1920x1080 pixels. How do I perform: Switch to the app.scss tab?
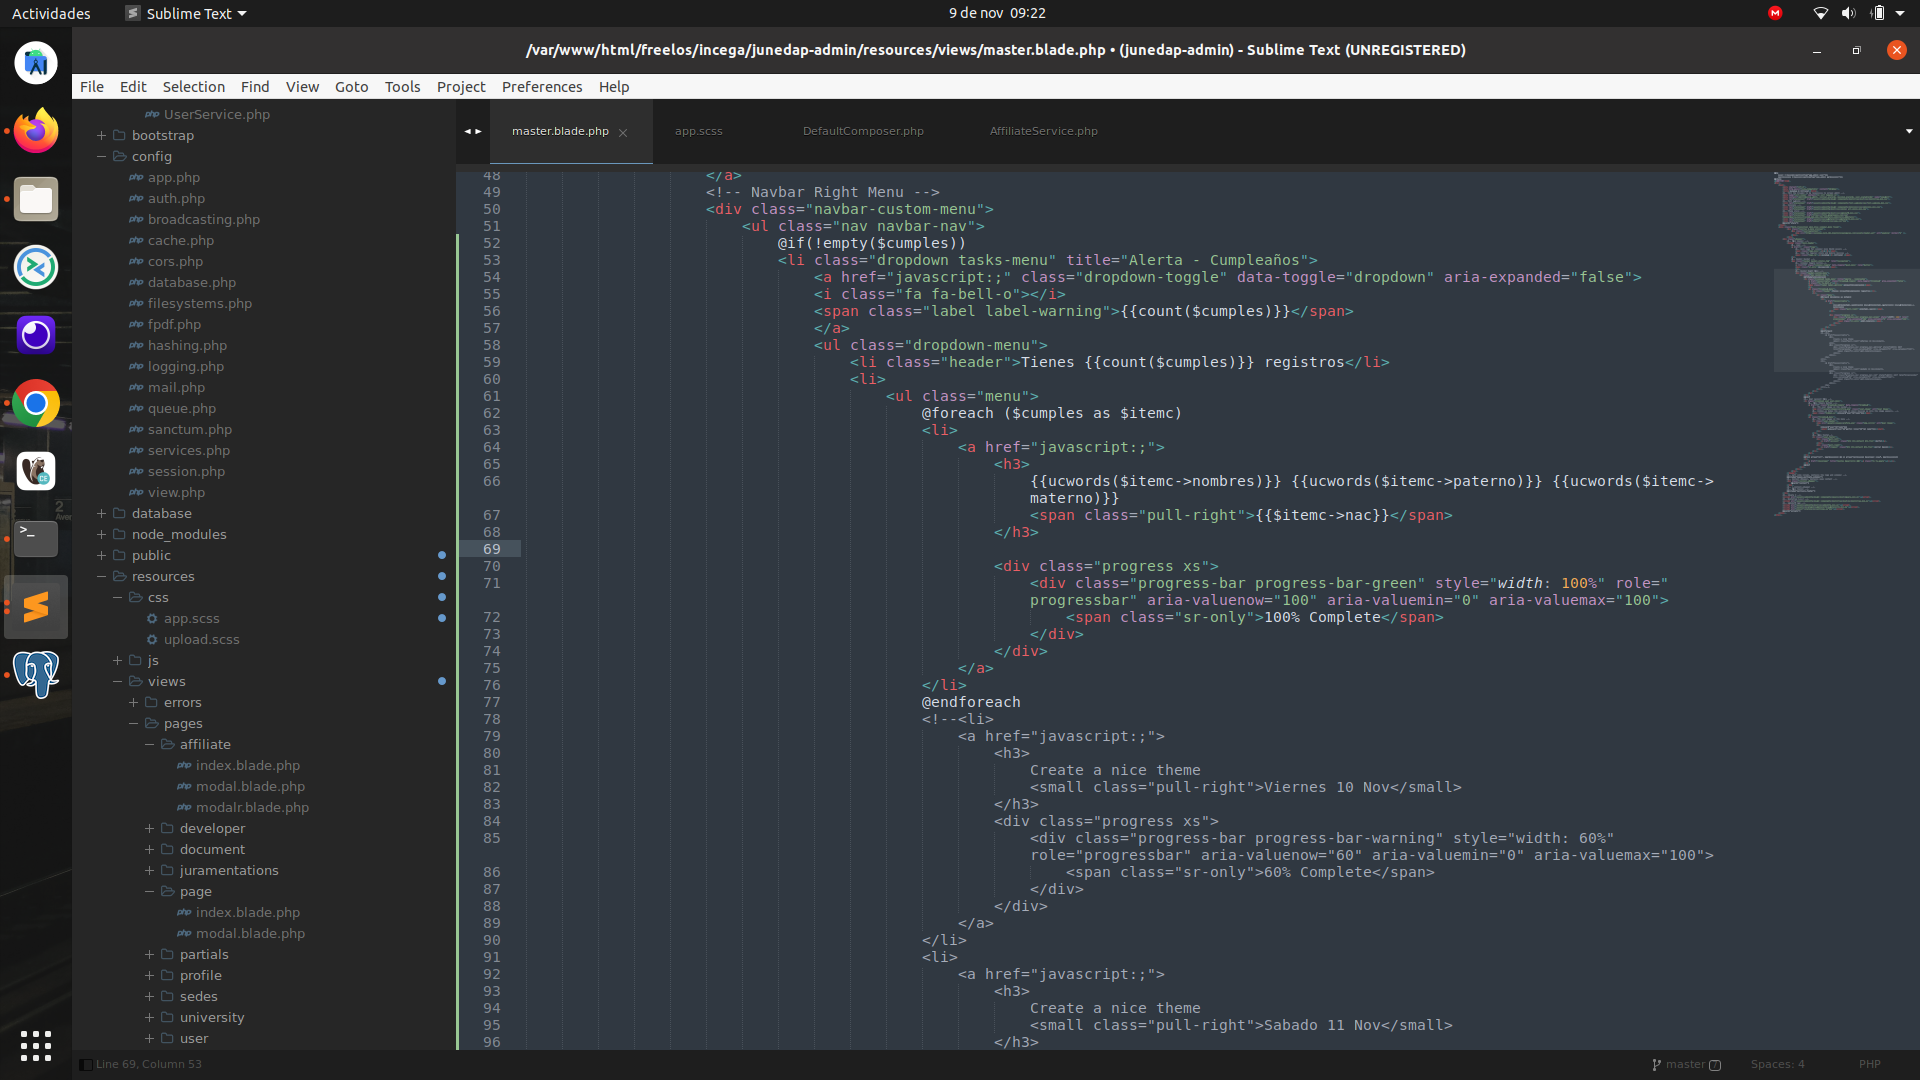pos(698,131)
